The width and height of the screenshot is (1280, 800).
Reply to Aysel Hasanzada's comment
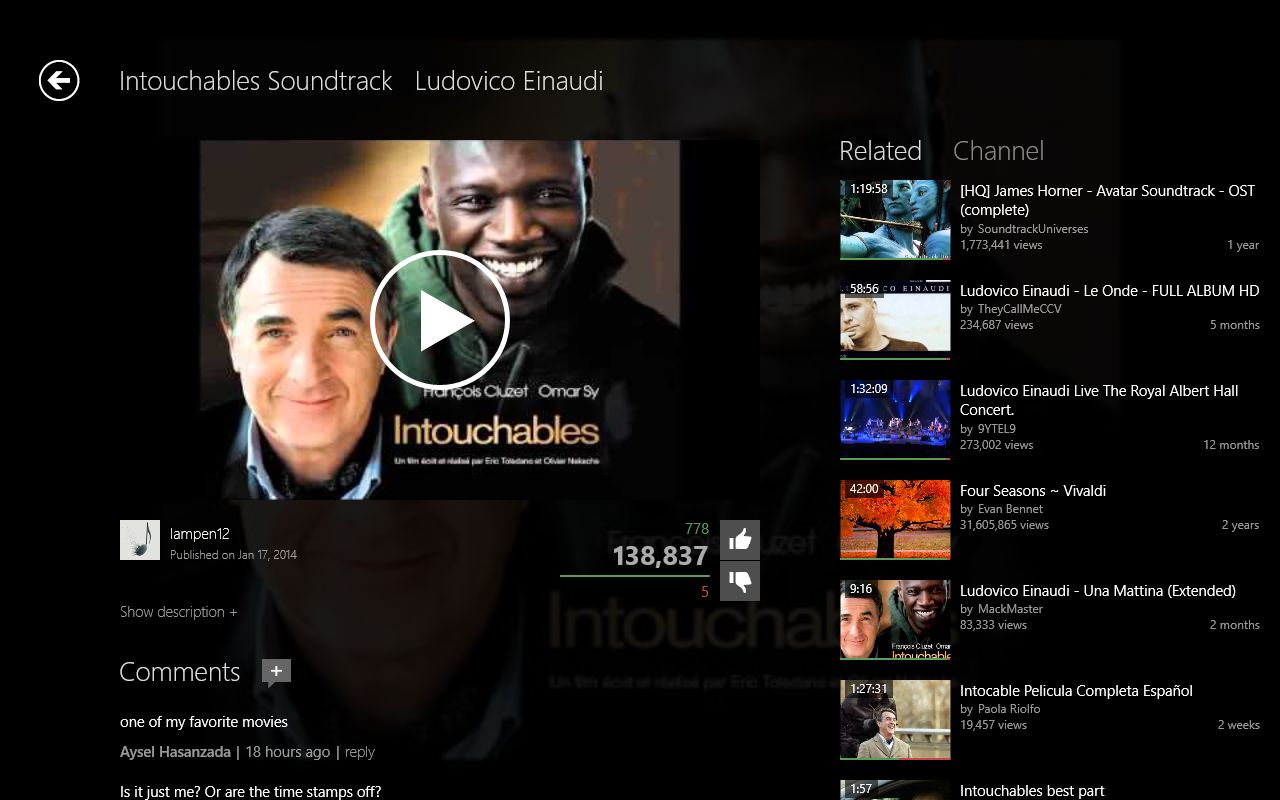[x=360, y=752]
